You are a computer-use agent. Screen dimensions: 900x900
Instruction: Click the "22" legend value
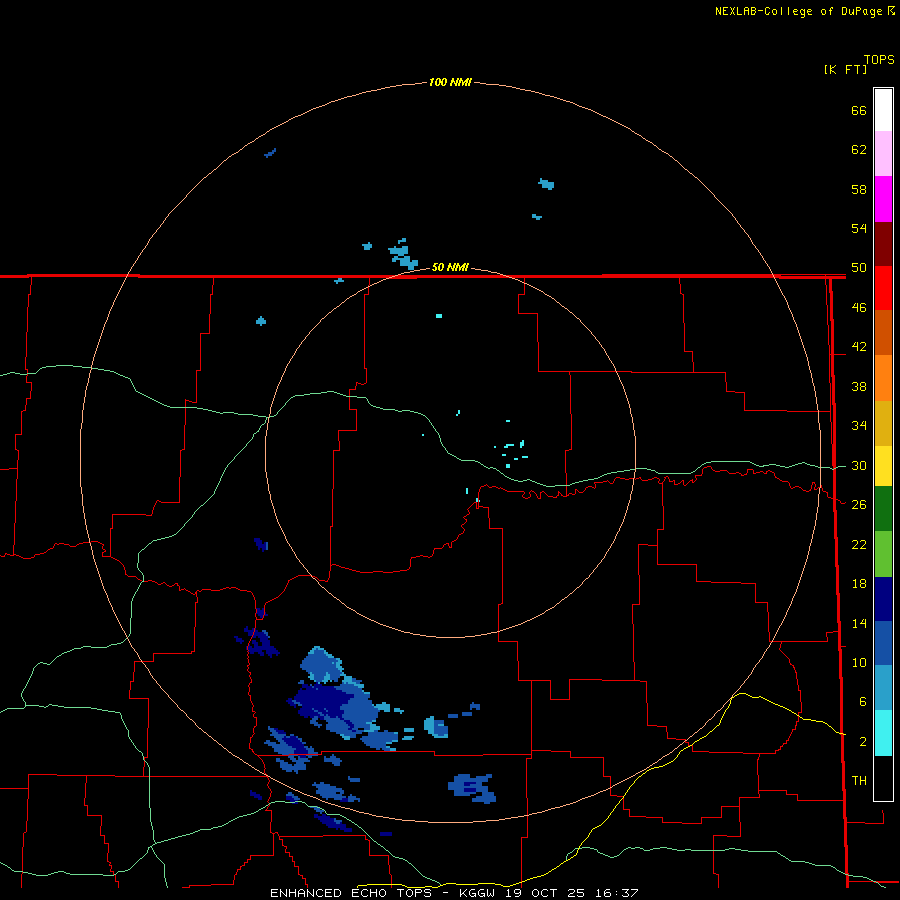(x=859, y=545)
